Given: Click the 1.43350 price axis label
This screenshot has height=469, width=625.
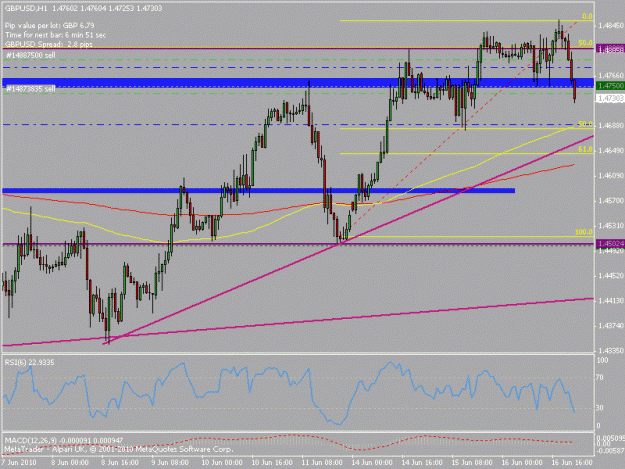Looking at the screenshot, I should [610, 351].
